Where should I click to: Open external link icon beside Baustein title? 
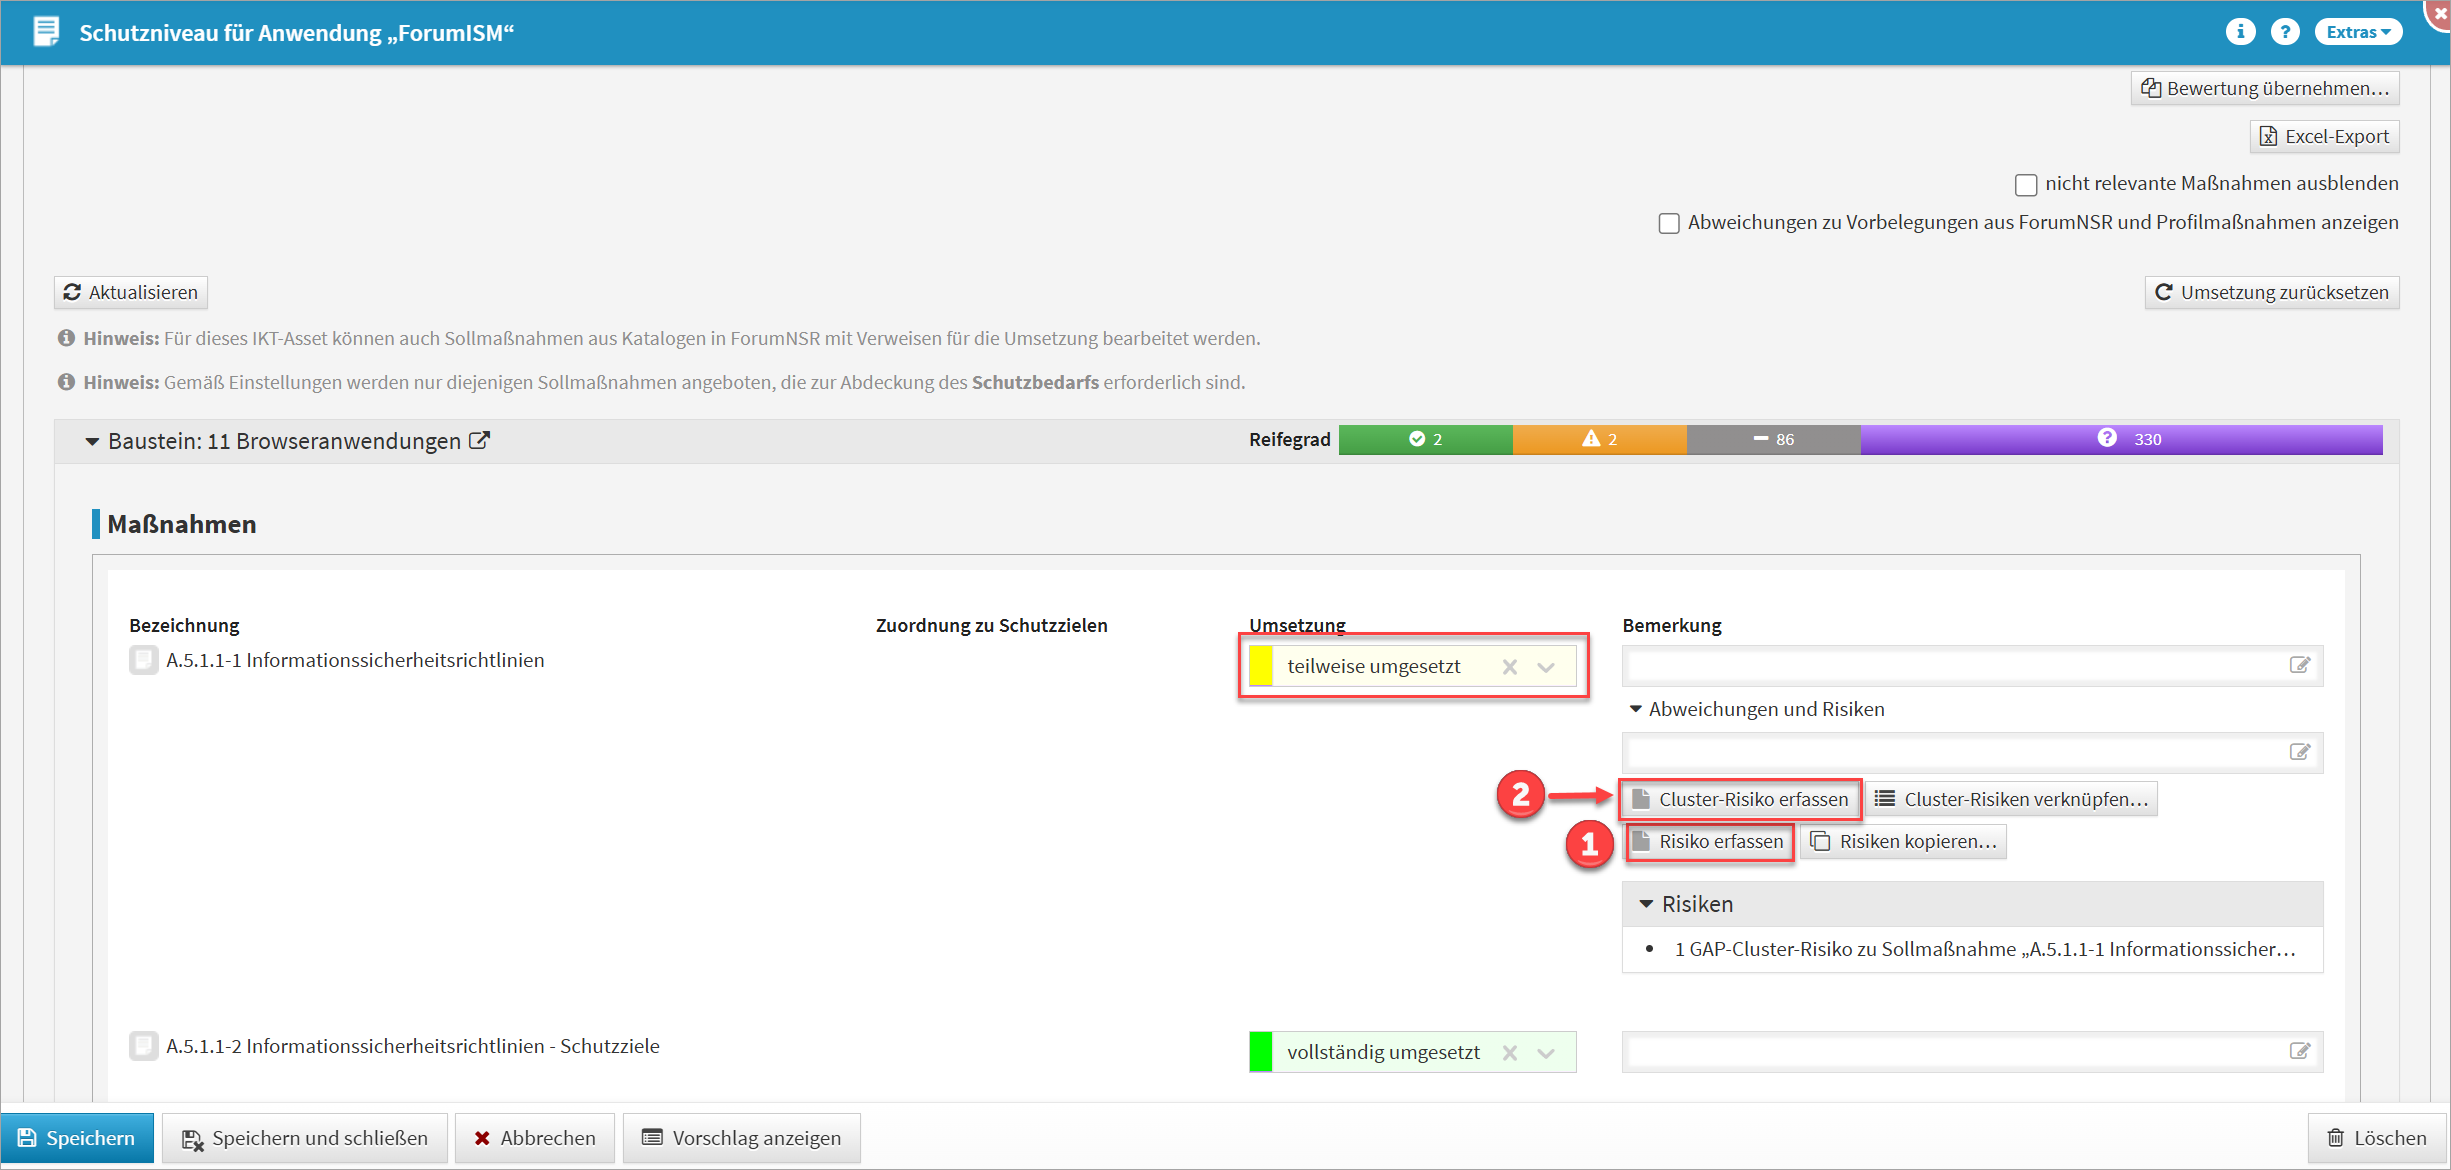pos(480,440)
